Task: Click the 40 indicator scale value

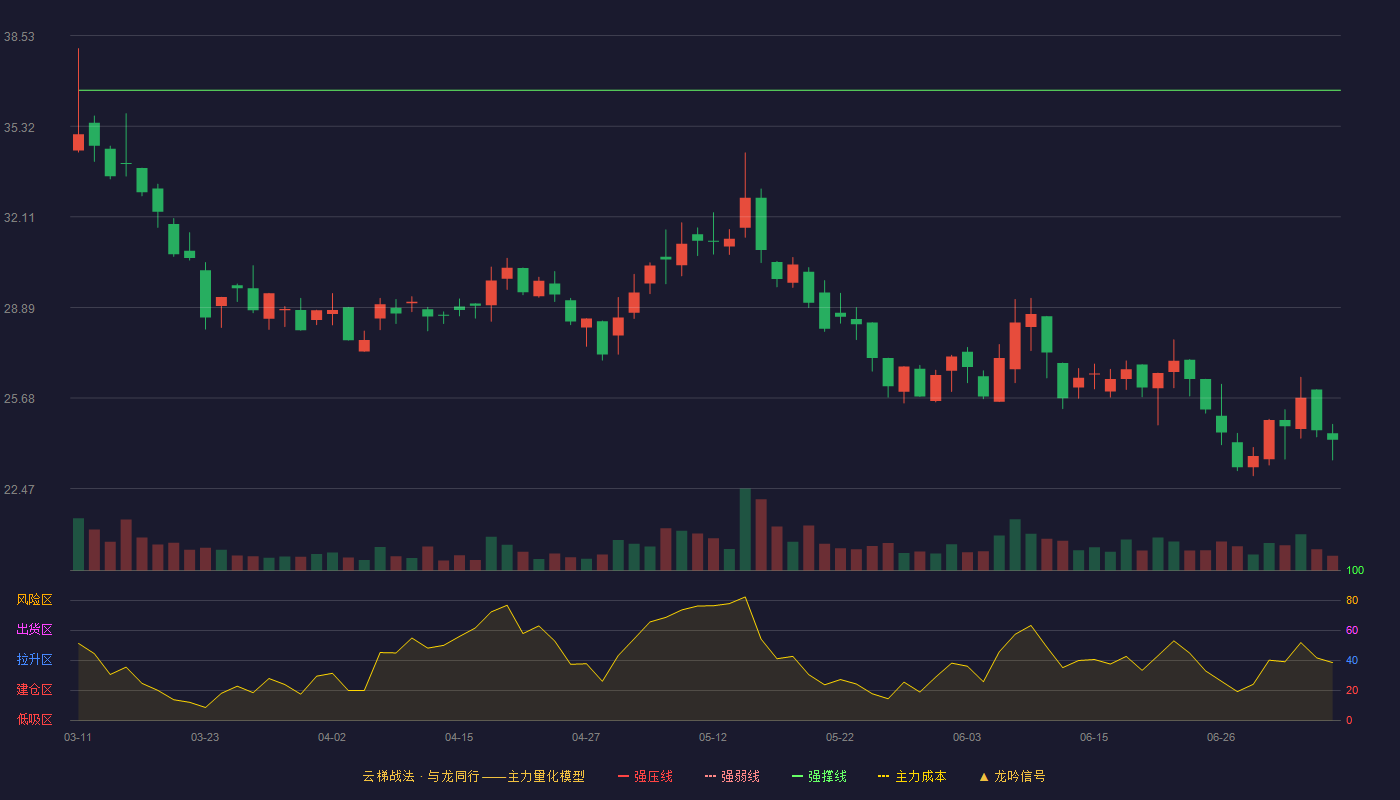Action: [1352, 660]
